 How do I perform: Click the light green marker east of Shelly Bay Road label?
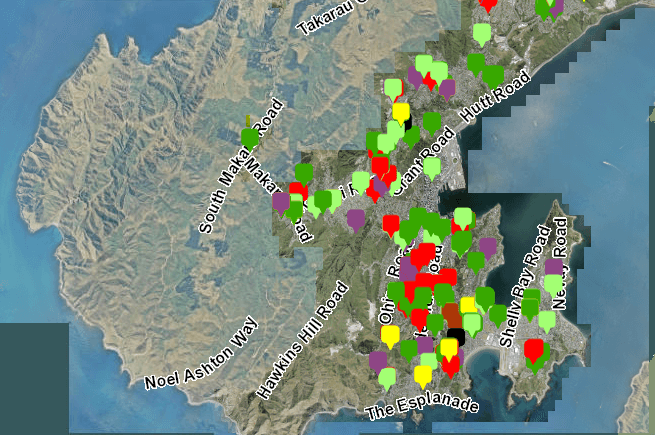(547, 322)
